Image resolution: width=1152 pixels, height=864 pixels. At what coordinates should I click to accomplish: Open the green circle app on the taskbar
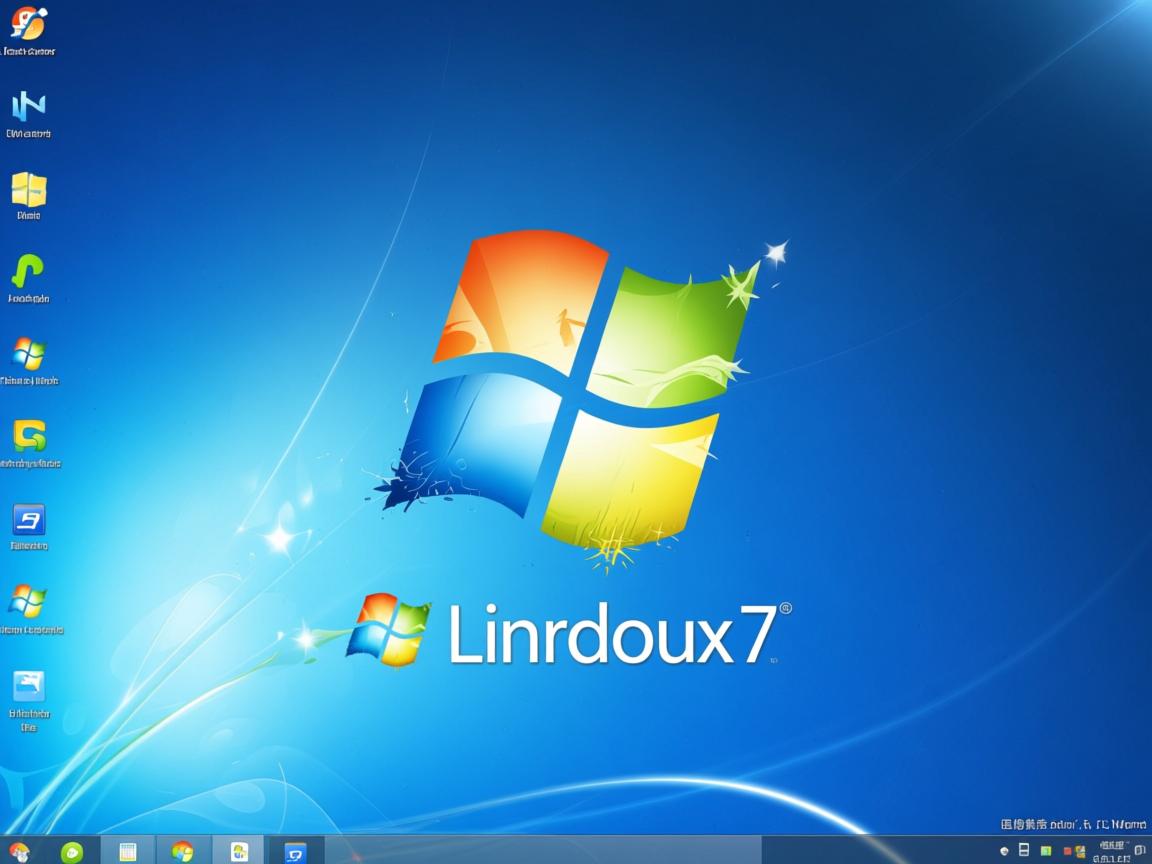70,851
